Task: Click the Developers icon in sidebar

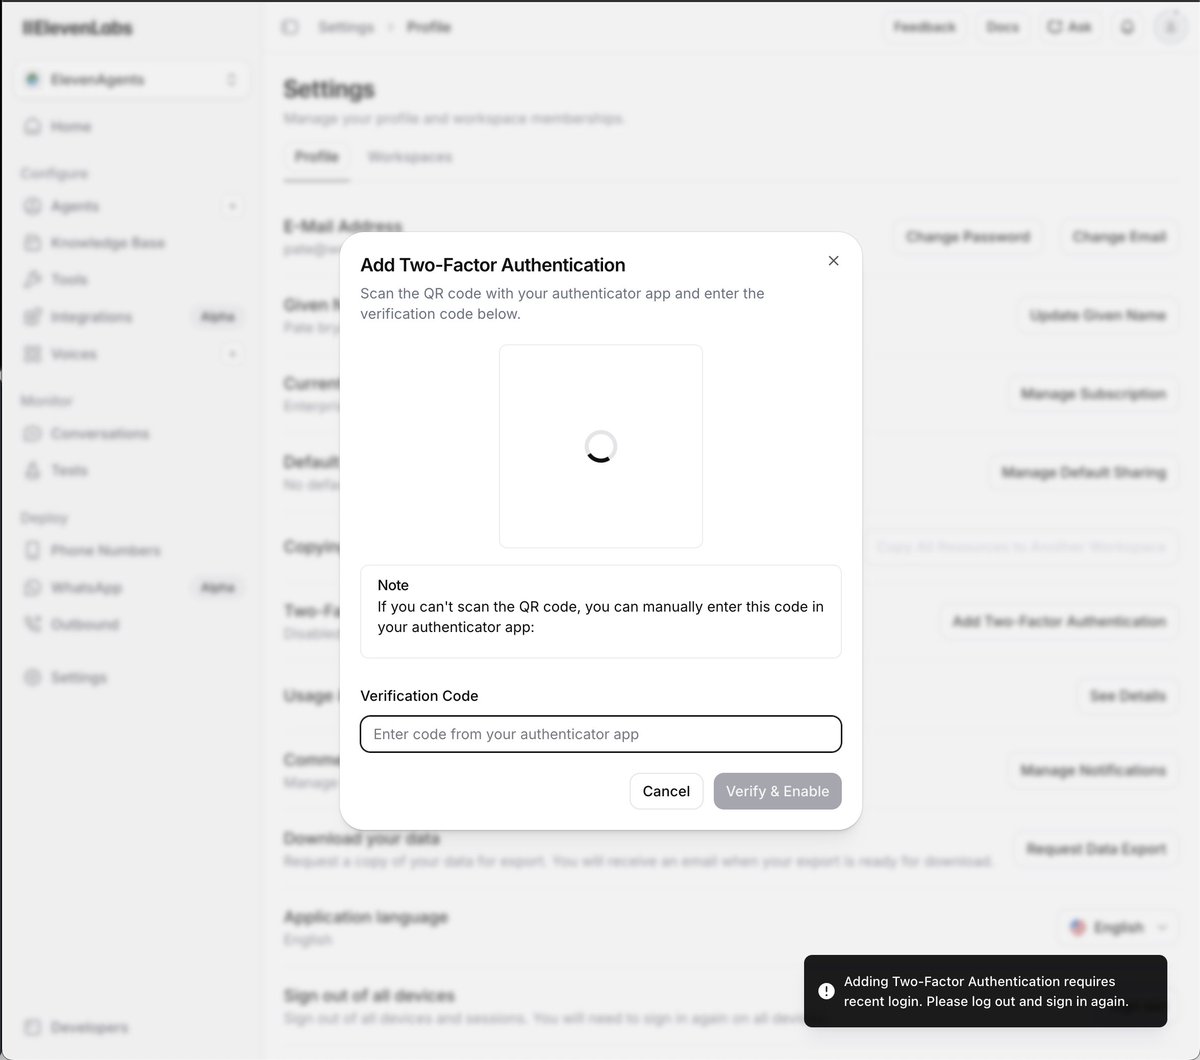Action: (x=33, y=1027)
